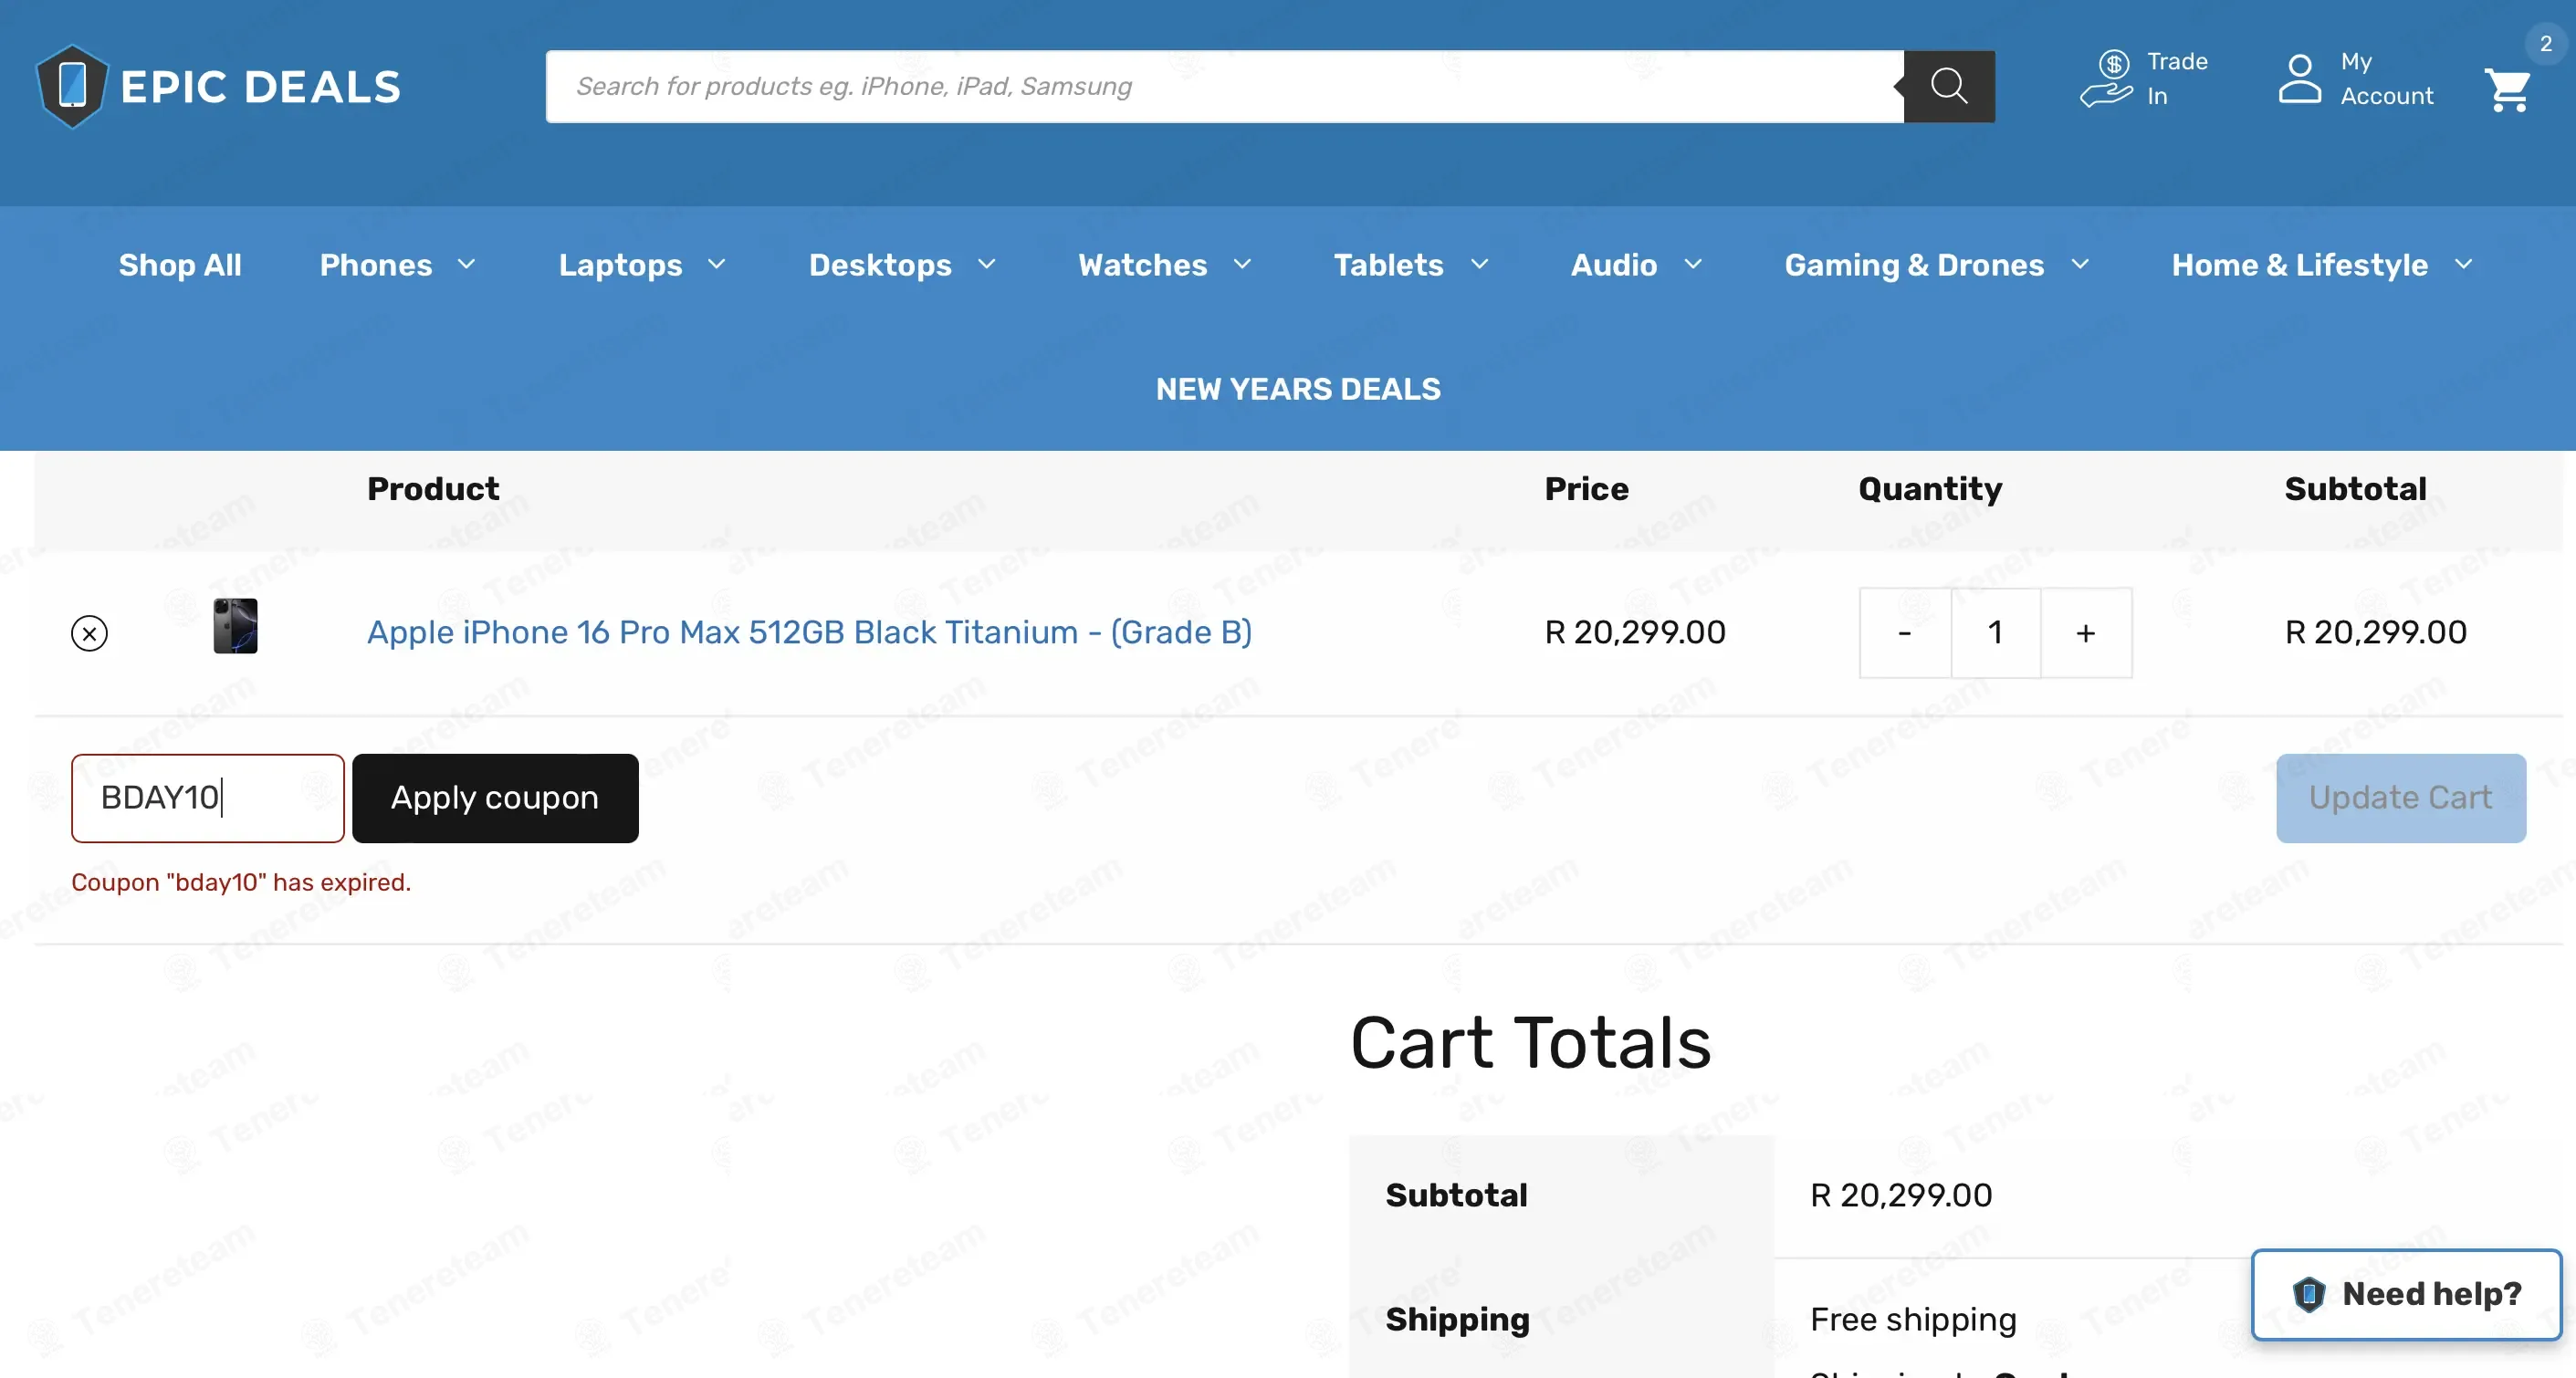
Task: Expand the Laptops menu chevron
Action: tap(716, 265)
